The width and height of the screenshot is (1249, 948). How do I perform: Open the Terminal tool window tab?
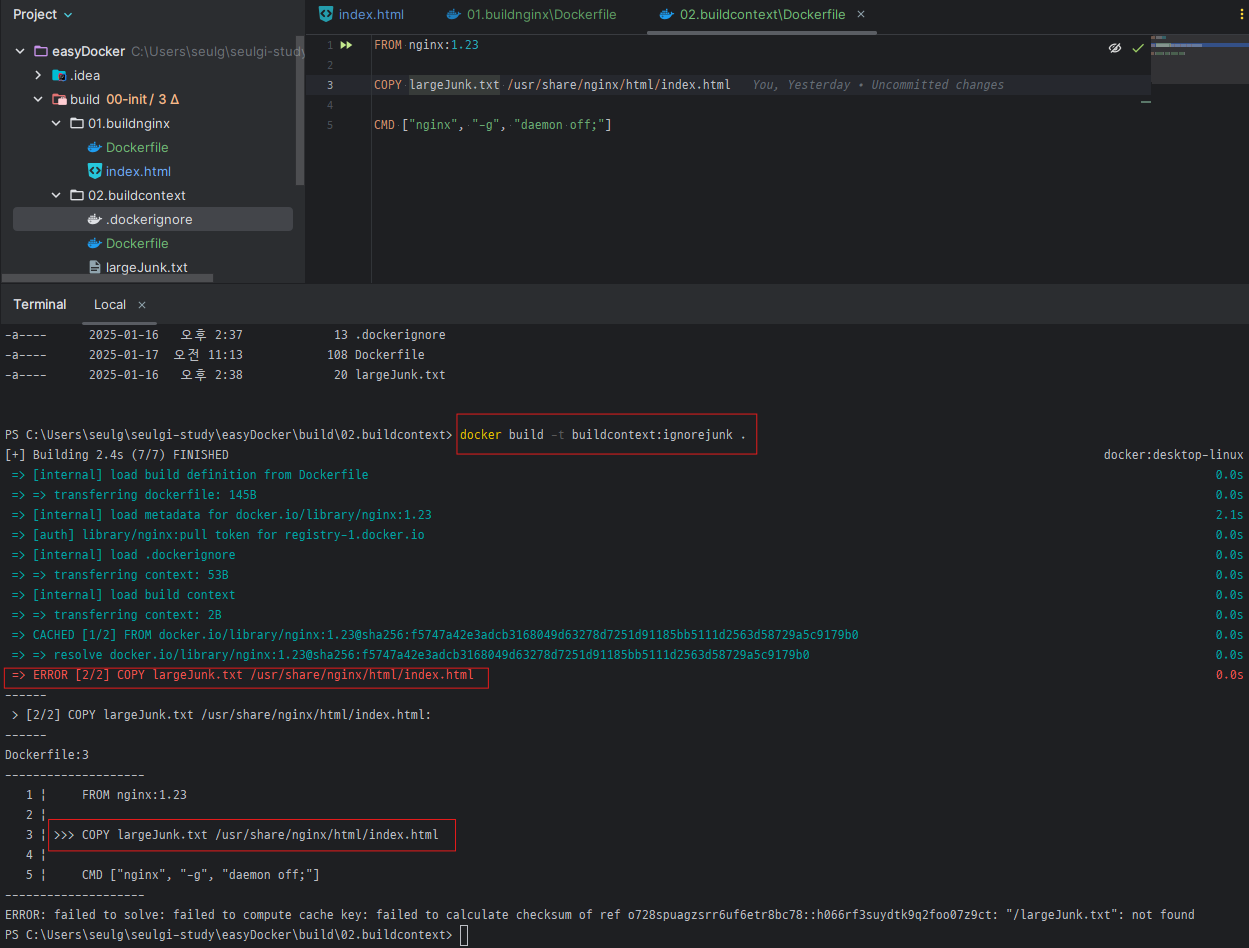40,304
